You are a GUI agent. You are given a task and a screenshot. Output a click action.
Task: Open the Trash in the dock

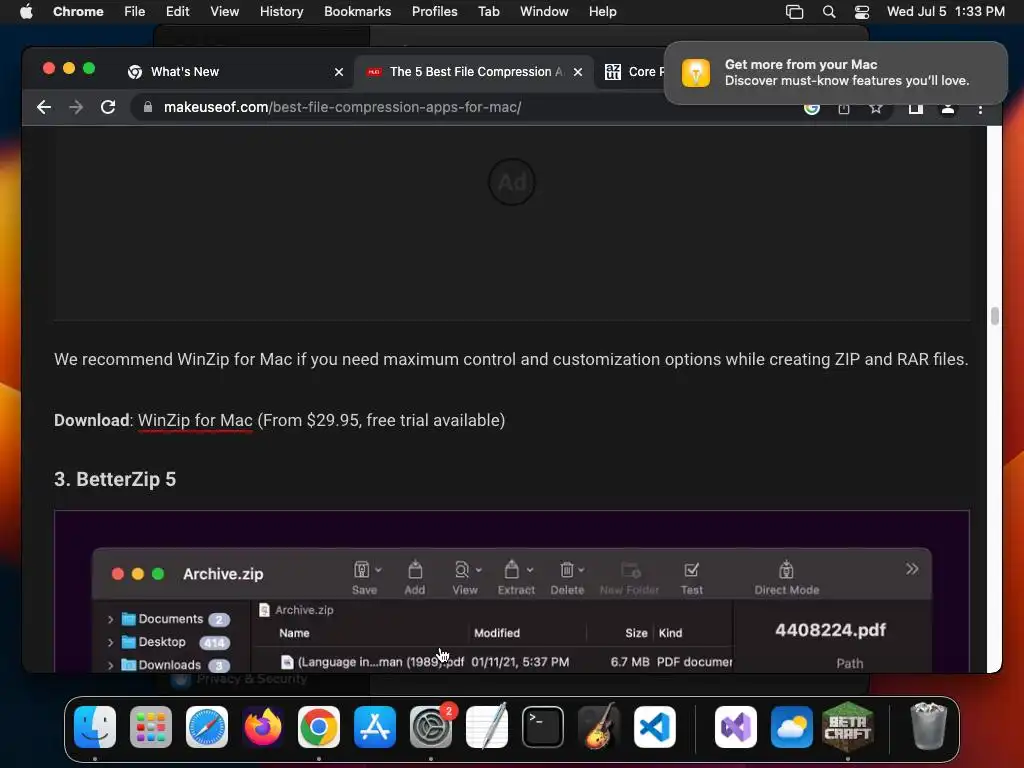click(x=928, y=727)
